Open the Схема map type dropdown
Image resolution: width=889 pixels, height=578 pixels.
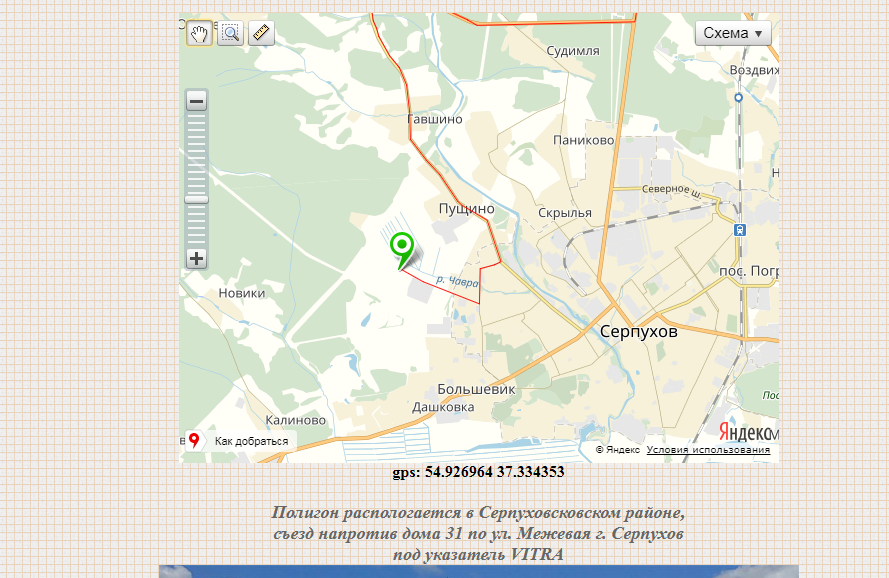(733, 33)
